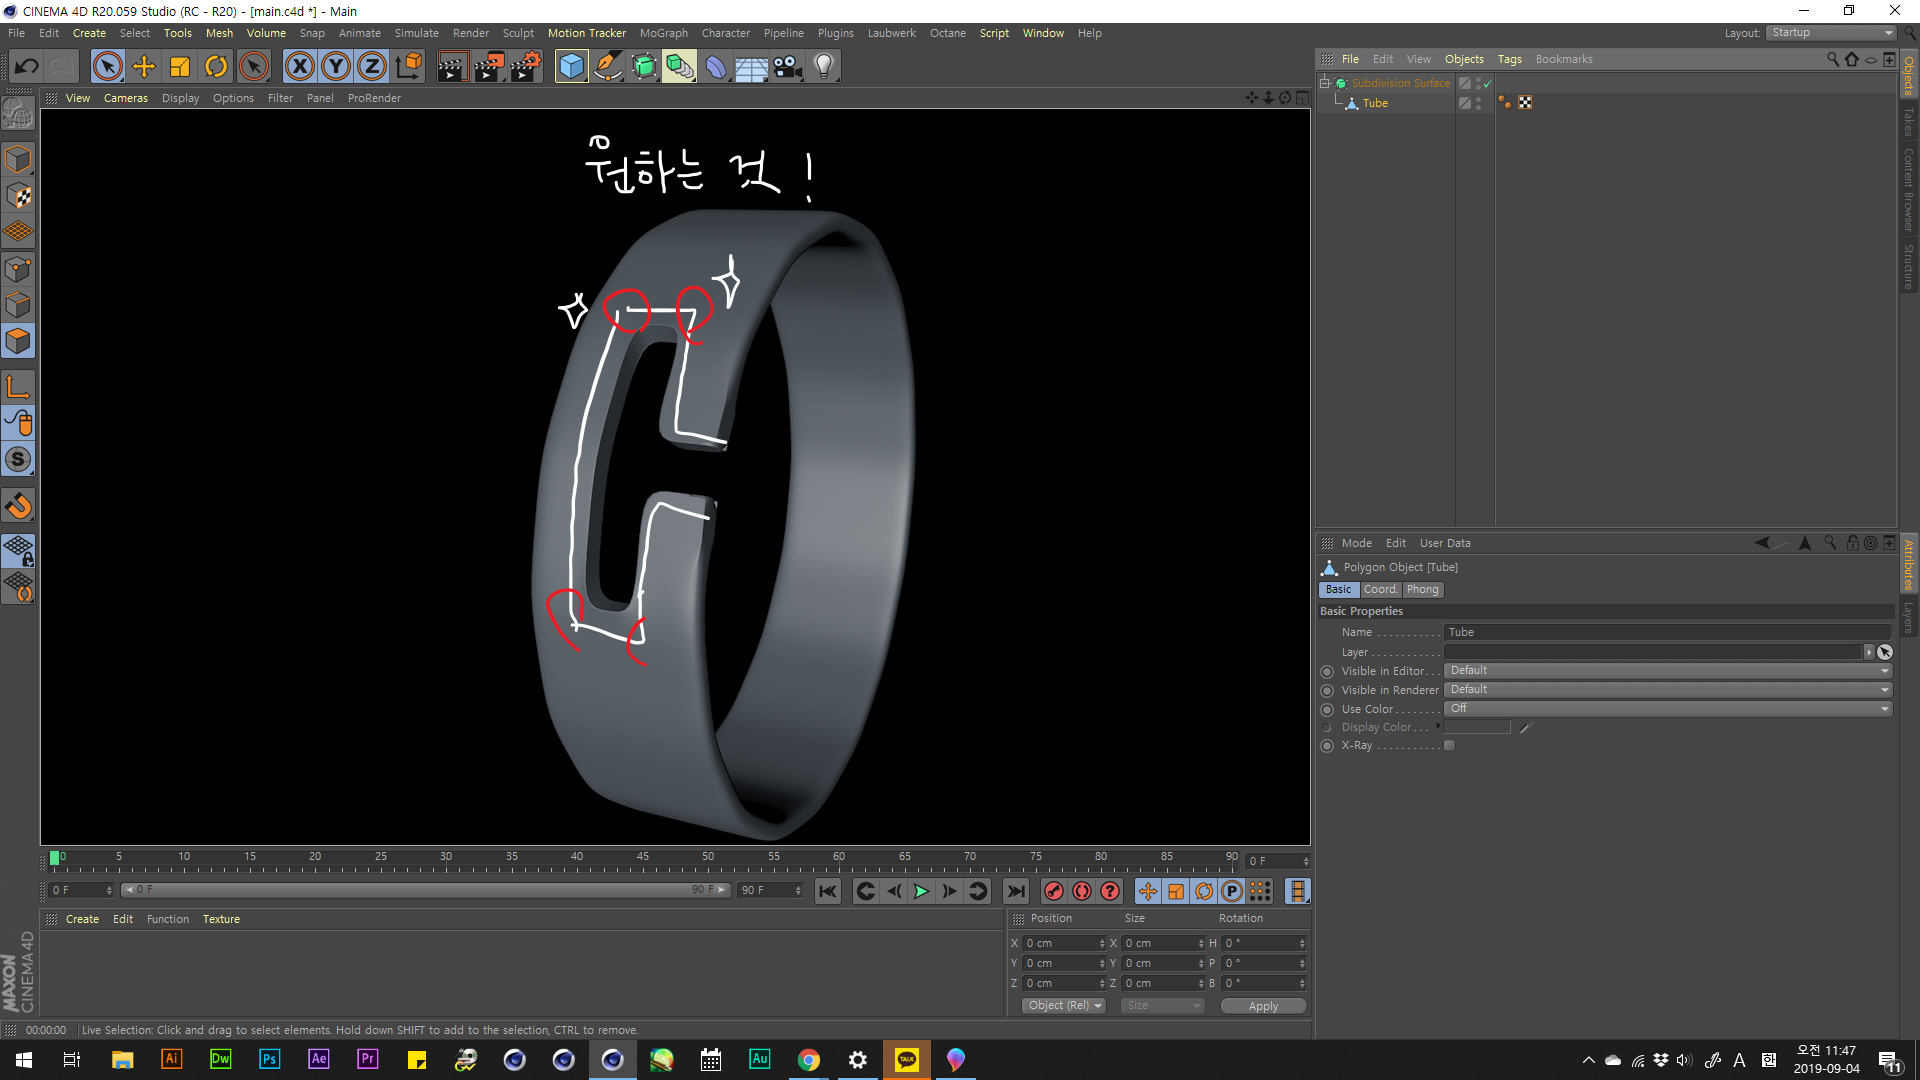Select the Move tool icon
1920x1080 pixels.
coord(144,67)
